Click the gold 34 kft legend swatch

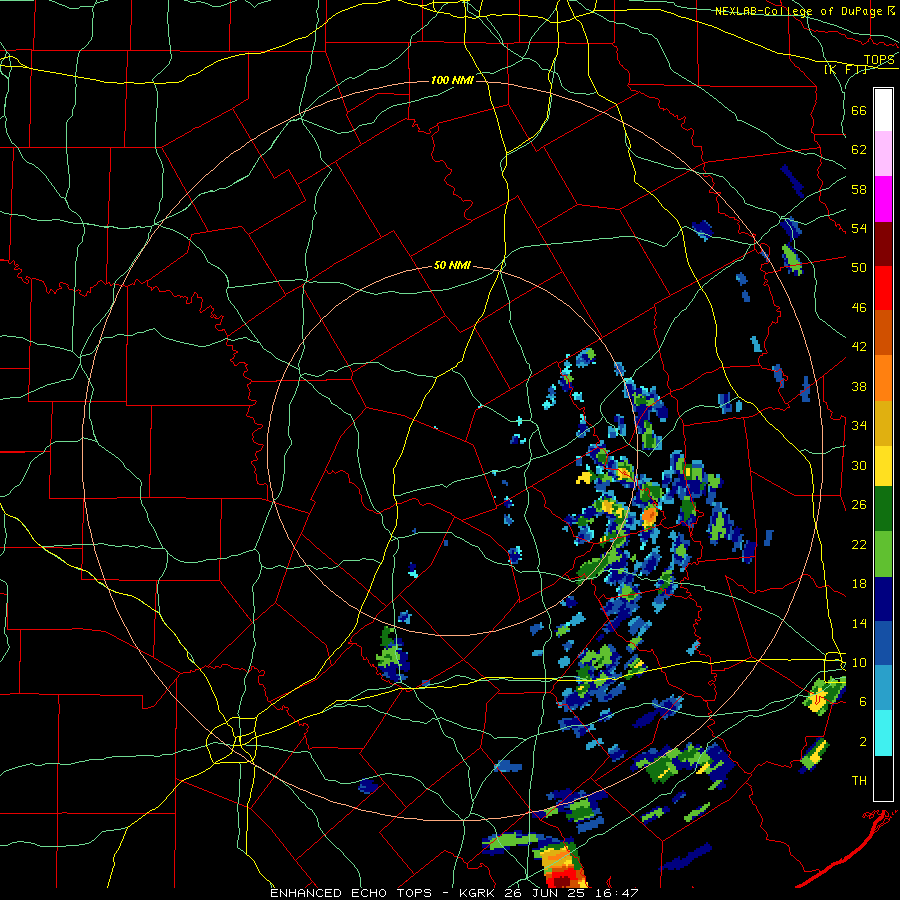point(883,424)
